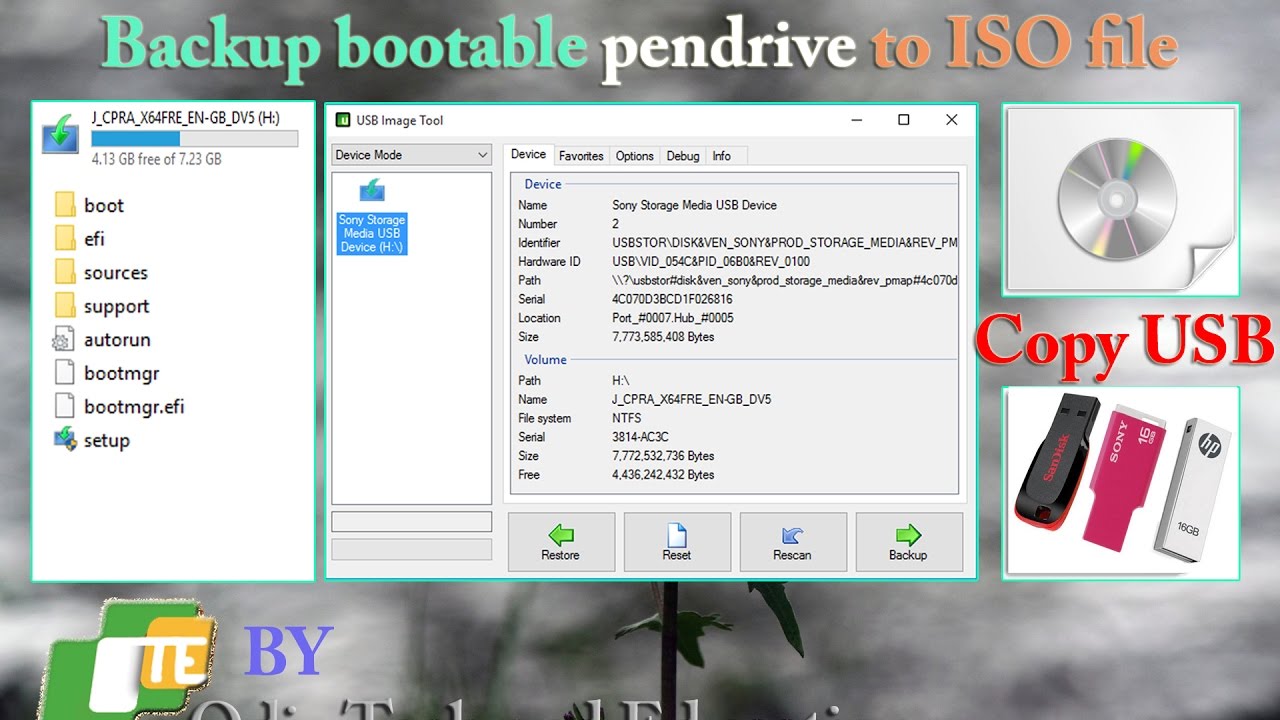The width and height of the screenshot is (1280, 720).
Task: Click the volume serial 3814-AC3C
Action: tap(640, 437)
